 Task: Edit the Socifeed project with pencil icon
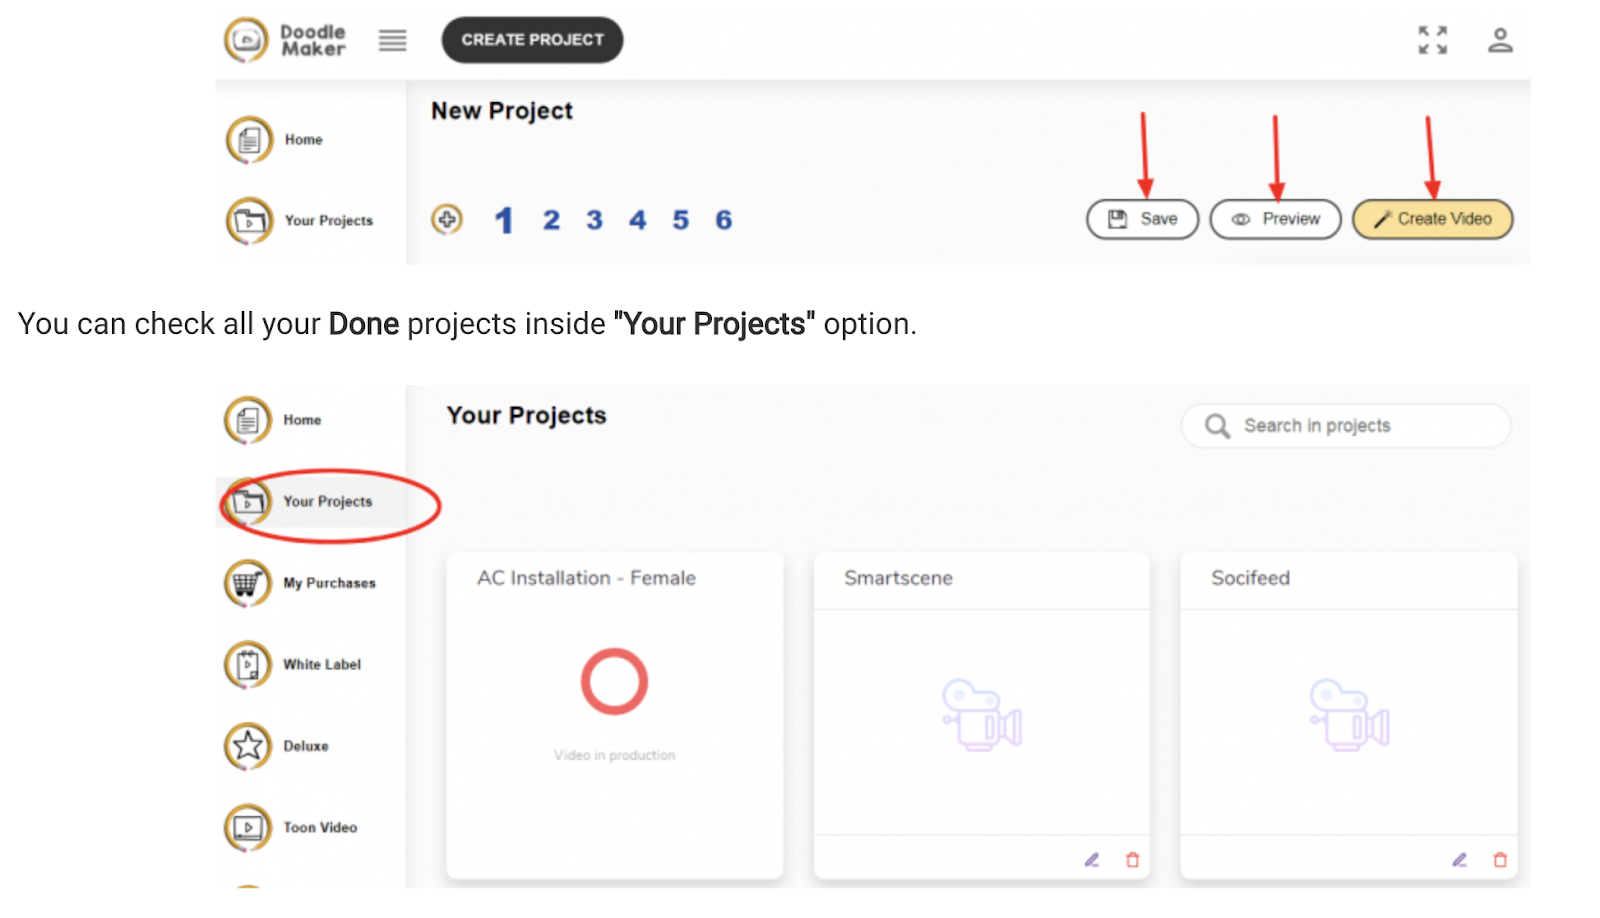tap(1459, 860)
